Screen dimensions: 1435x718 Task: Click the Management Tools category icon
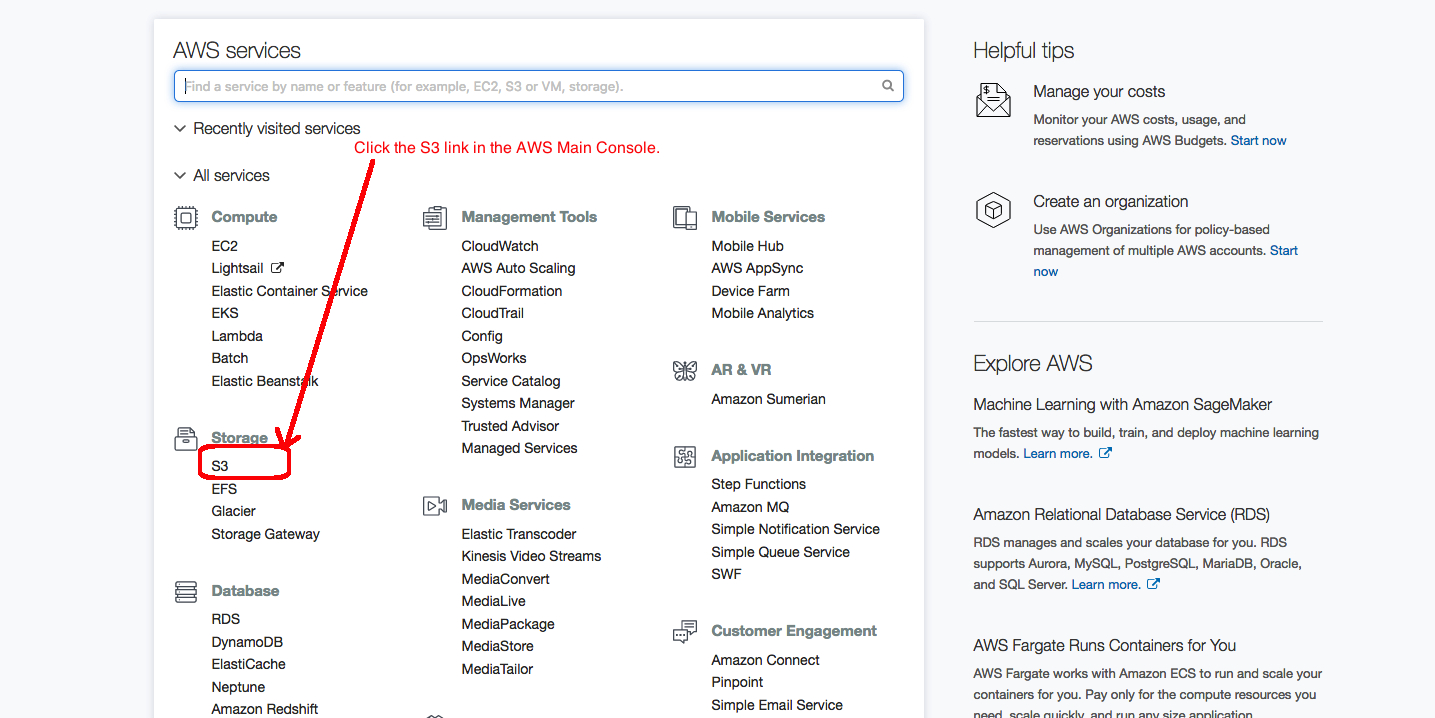(x=435, y=217)
